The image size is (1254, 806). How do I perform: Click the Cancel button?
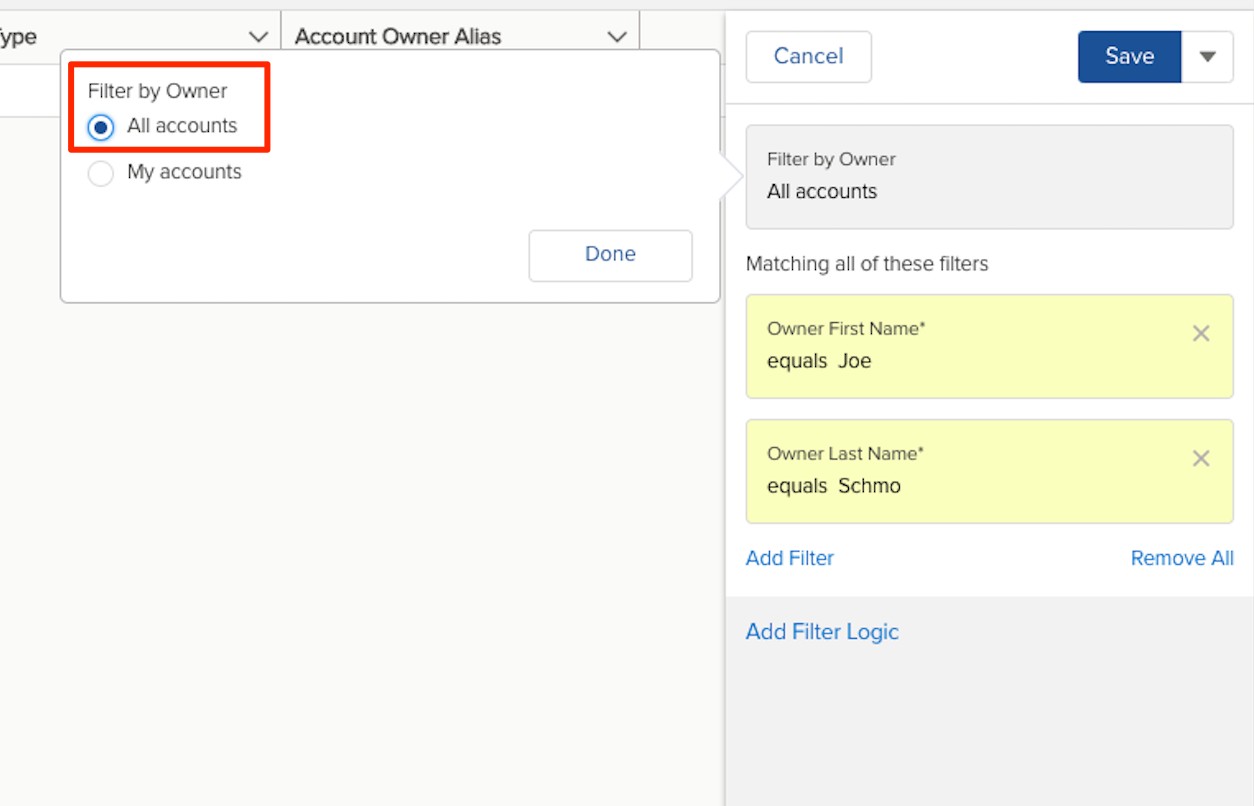click(x=809, y=56)
